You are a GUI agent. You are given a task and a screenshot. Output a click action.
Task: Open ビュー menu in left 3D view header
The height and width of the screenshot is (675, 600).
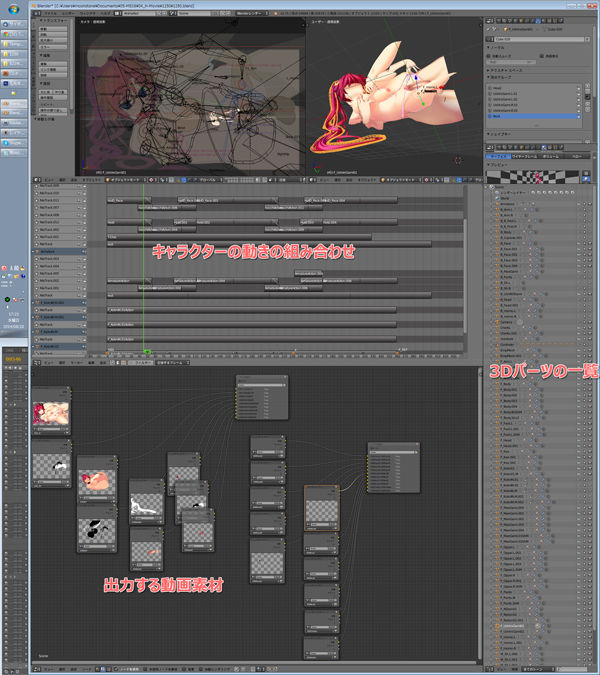click(x=49, y=180)
